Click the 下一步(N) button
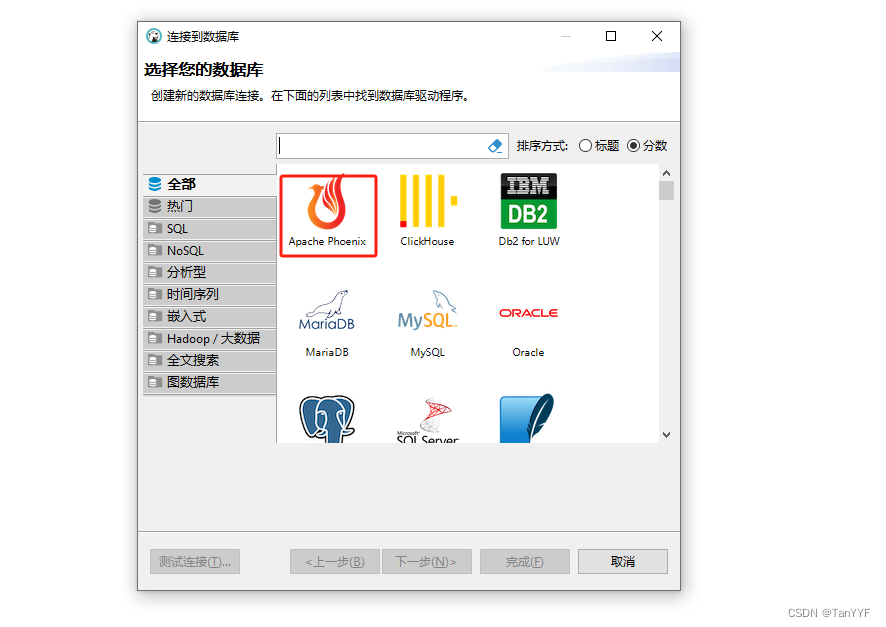The width and height of the screenshot is (886, 627). 427,561
